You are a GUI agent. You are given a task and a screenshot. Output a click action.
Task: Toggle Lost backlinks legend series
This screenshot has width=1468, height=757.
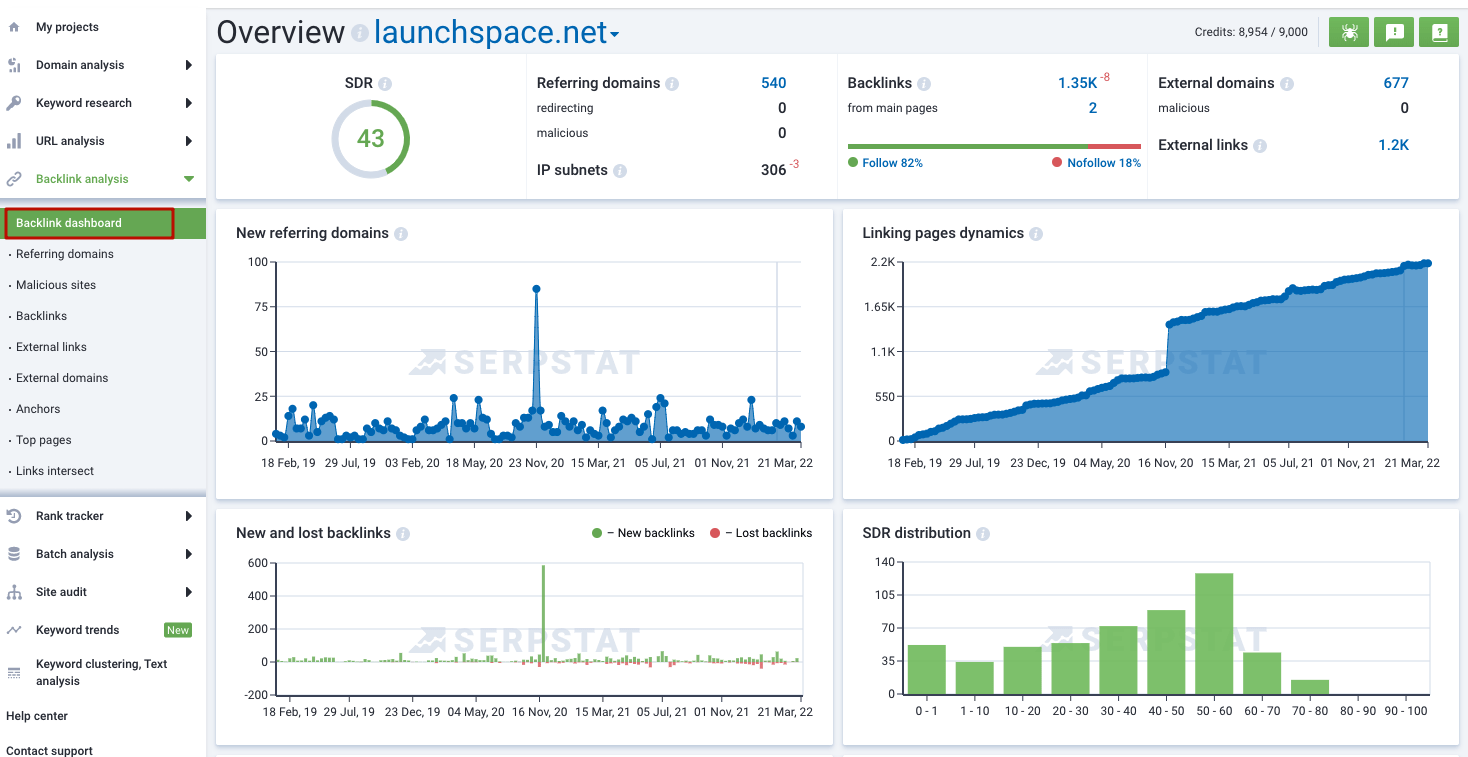coord(761,533)
